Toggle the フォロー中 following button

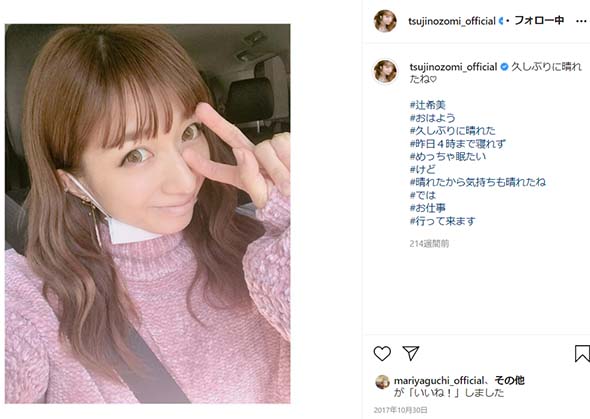coord(539,20)
